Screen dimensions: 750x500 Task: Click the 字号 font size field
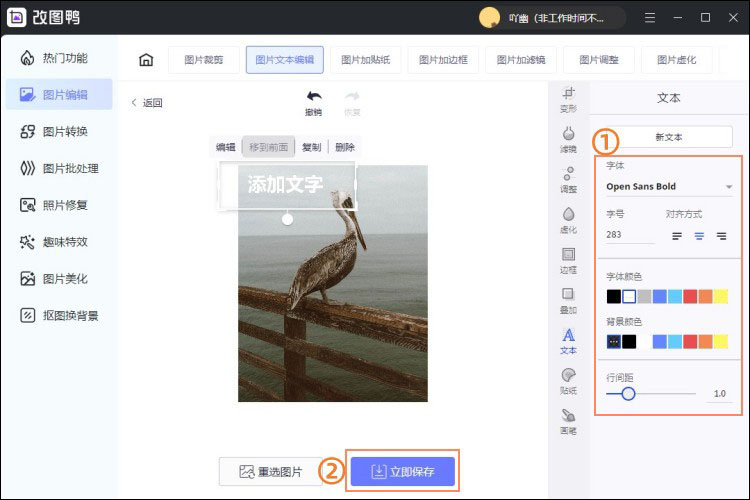point(629,235)
